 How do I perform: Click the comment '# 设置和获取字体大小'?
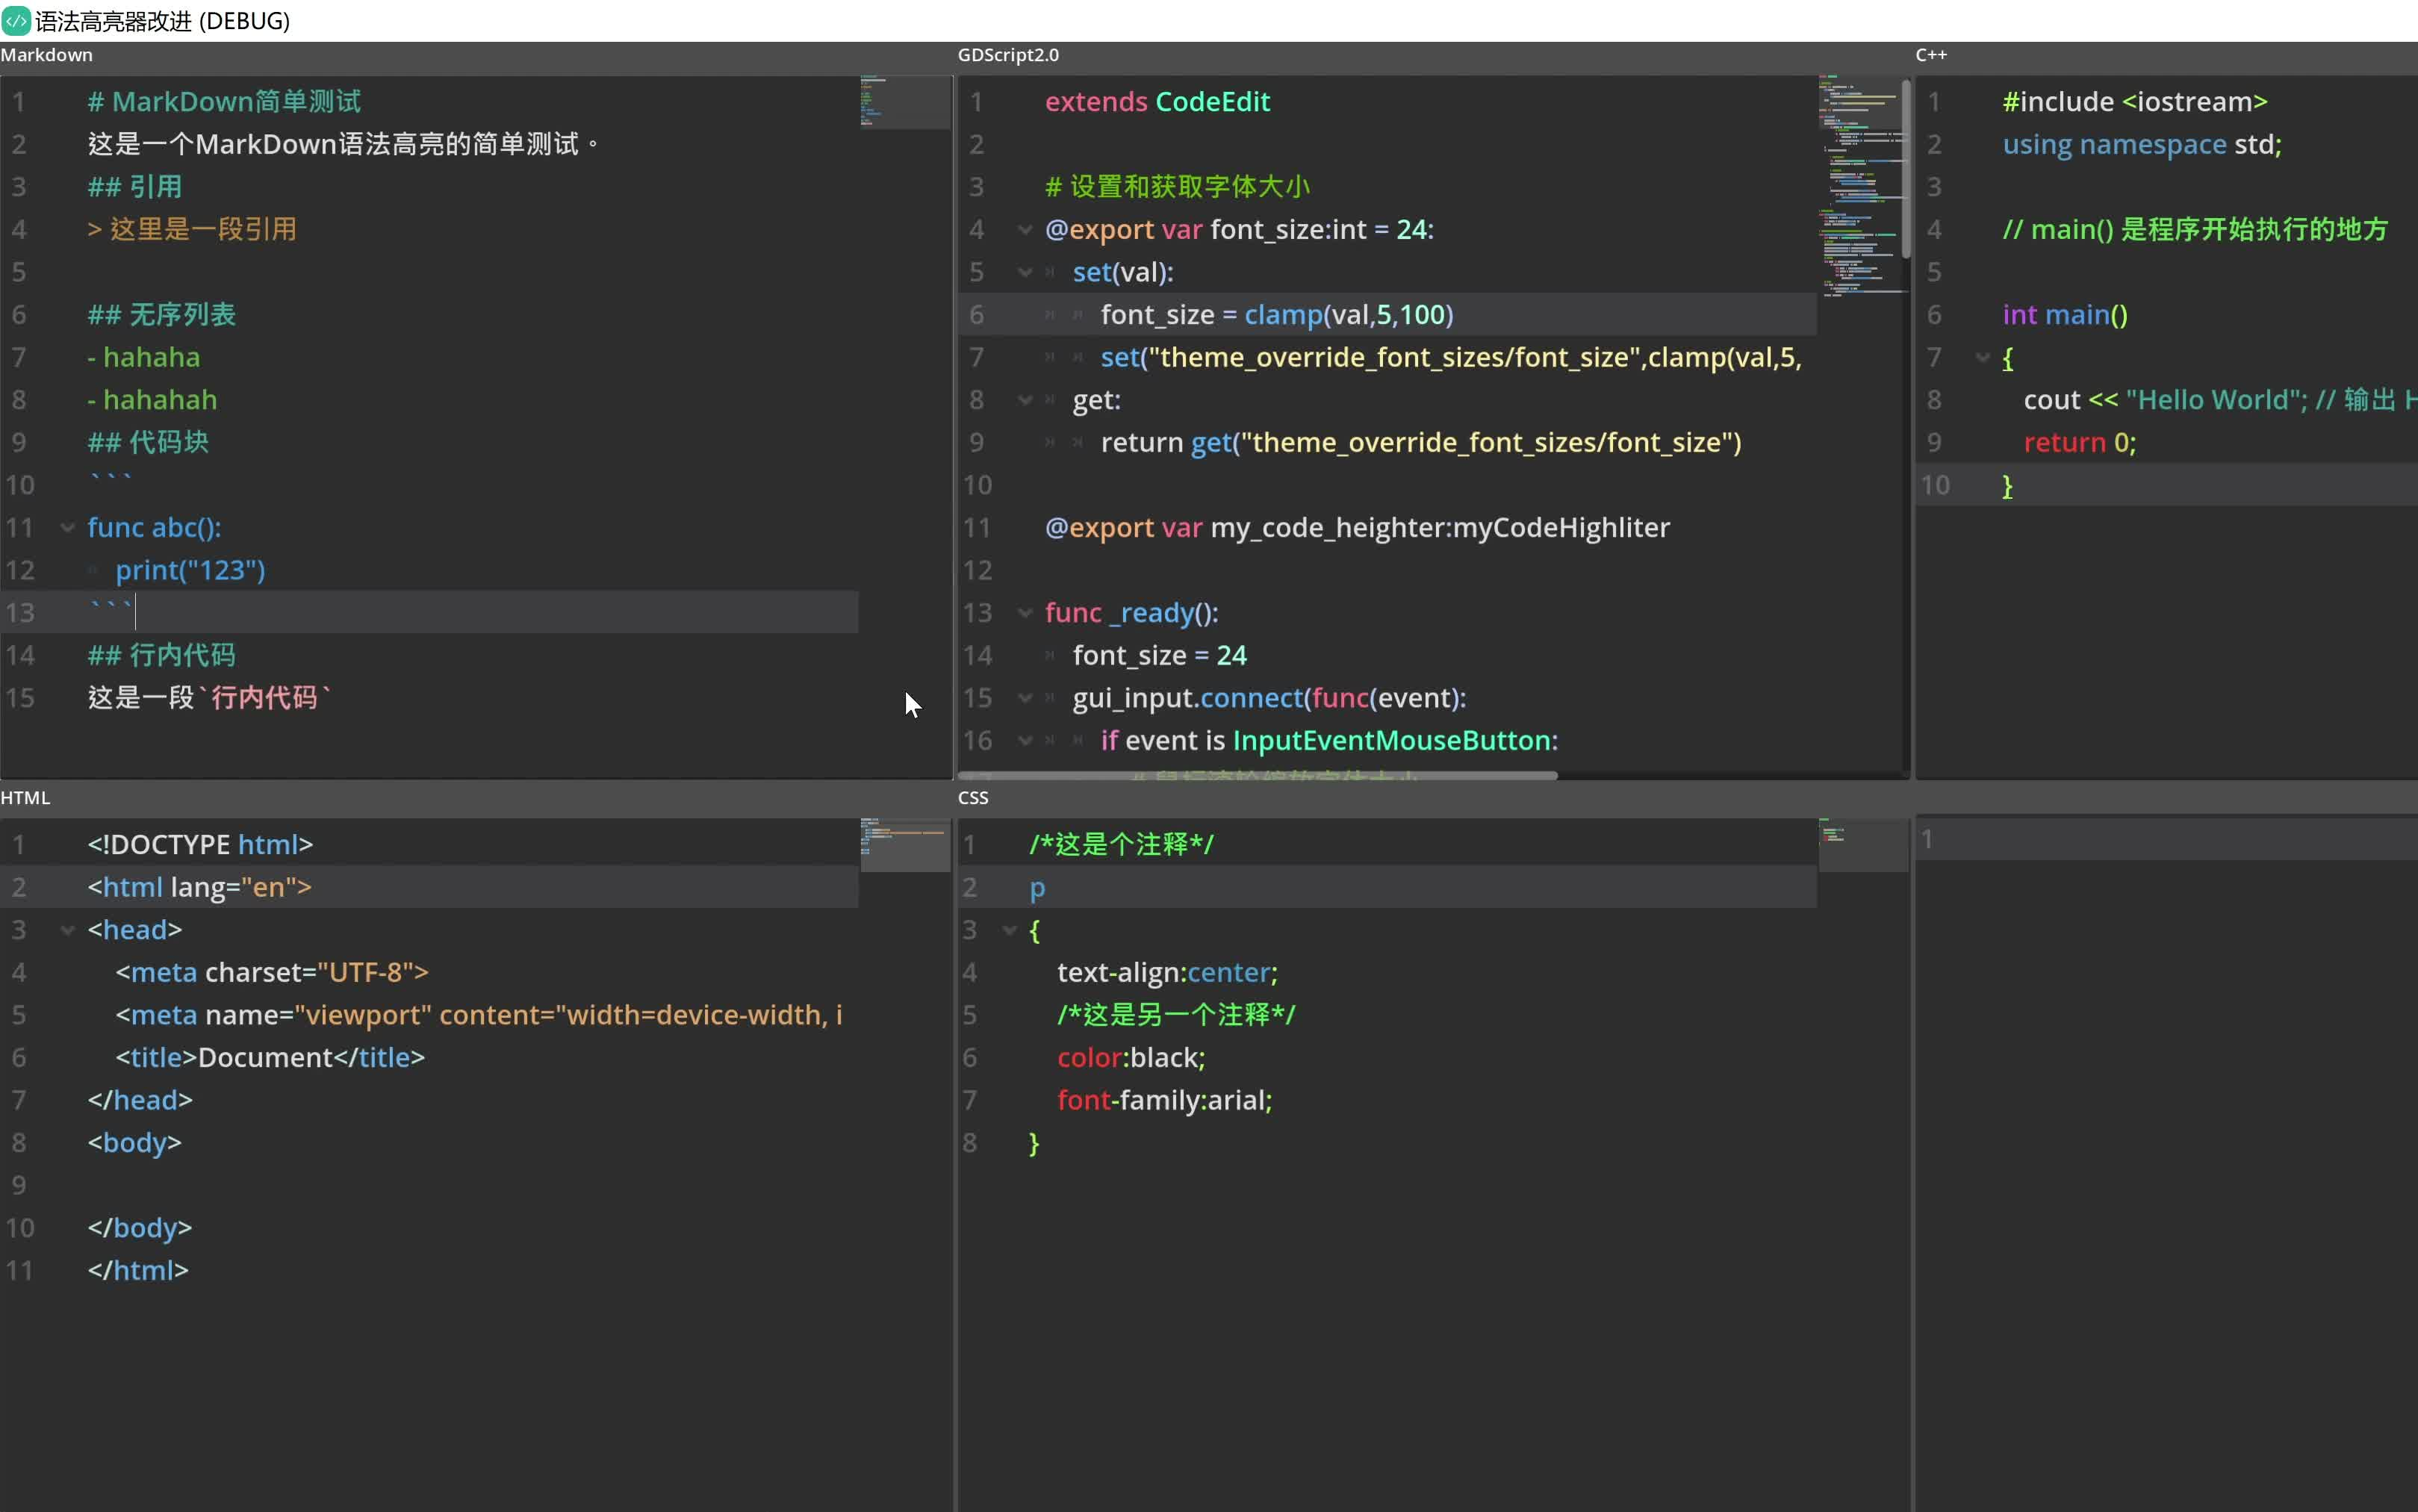(1177, 187)
